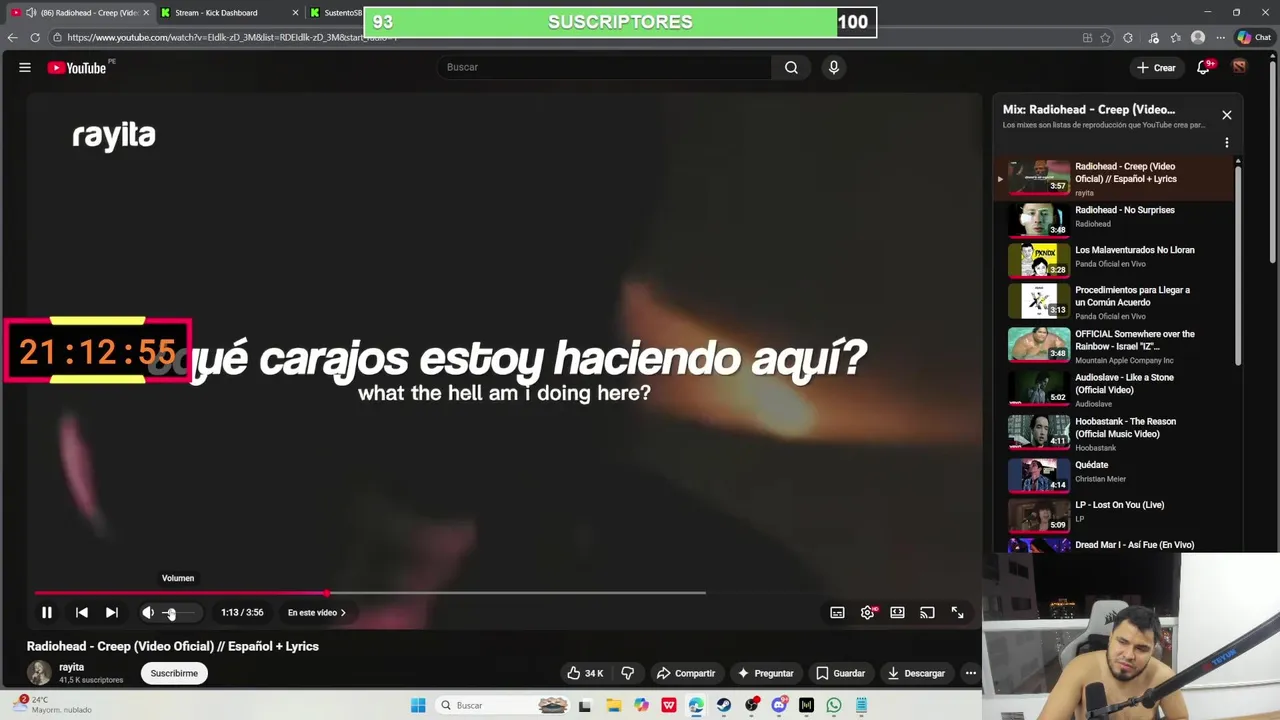Play Radiohead - No Surprises from the mix

(1115, 218)
